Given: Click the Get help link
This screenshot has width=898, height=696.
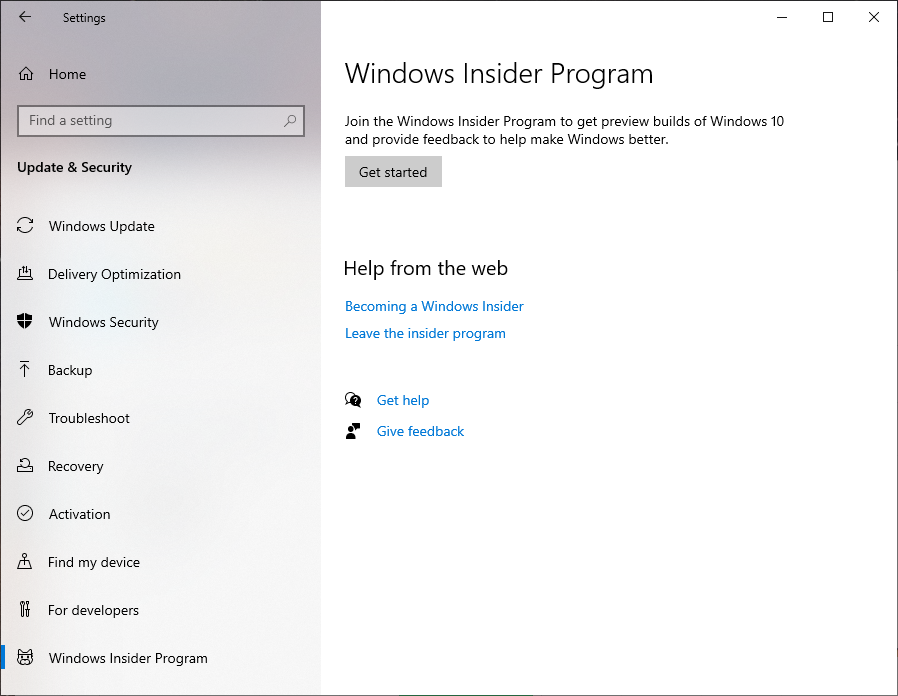Looking at the screenshot, I should point(403,400).
